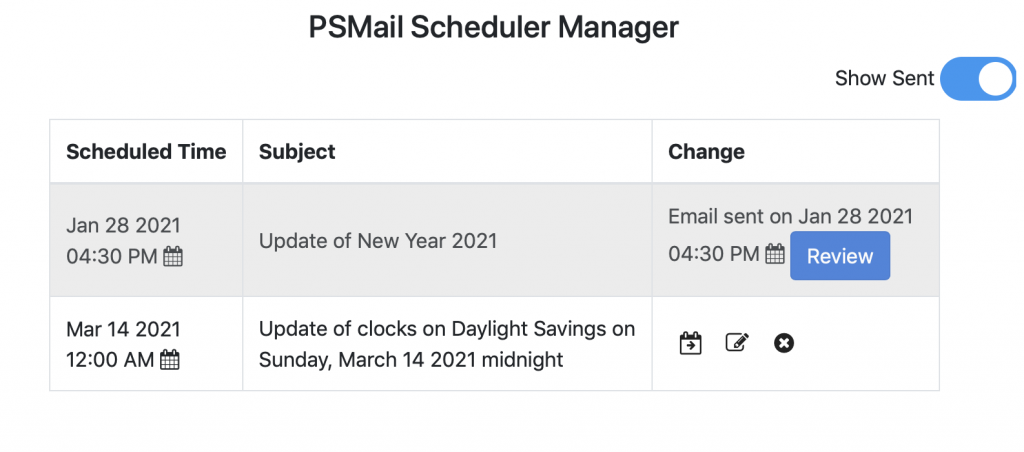Select the Update of New Year 2021 subject

click(x=377, y=241)
